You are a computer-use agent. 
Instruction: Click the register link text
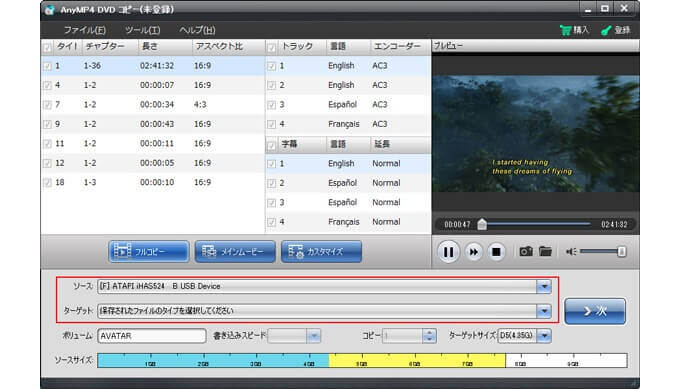(x=622, y=30)
